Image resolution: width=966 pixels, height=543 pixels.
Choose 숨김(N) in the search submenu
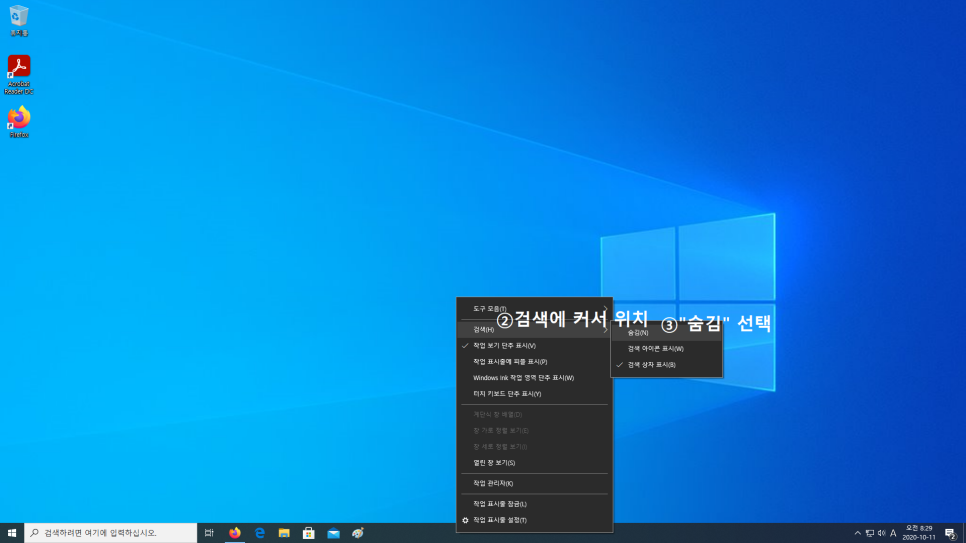[x=667, y=333]
